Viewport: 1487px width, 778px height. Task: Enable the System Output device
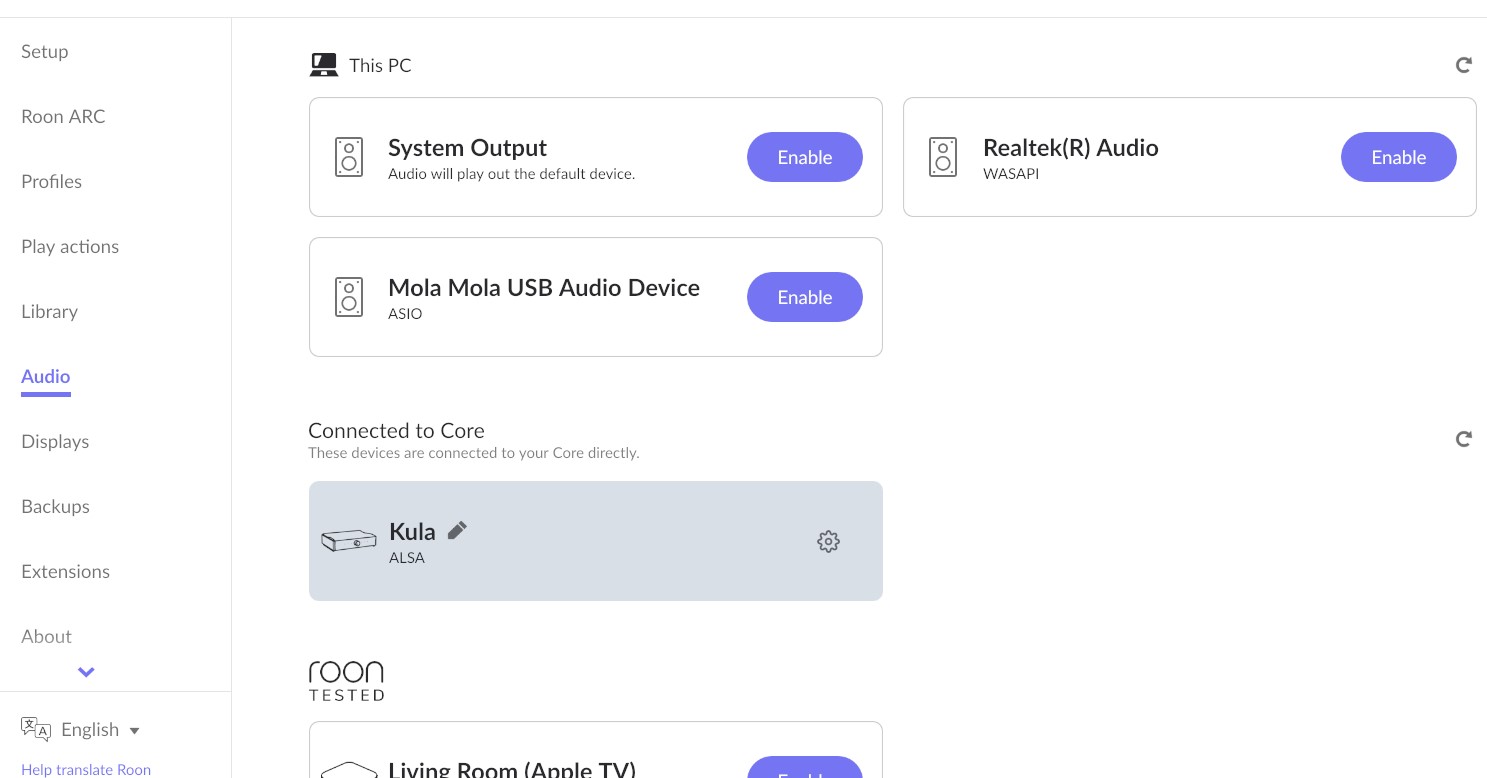coord(804,157)
